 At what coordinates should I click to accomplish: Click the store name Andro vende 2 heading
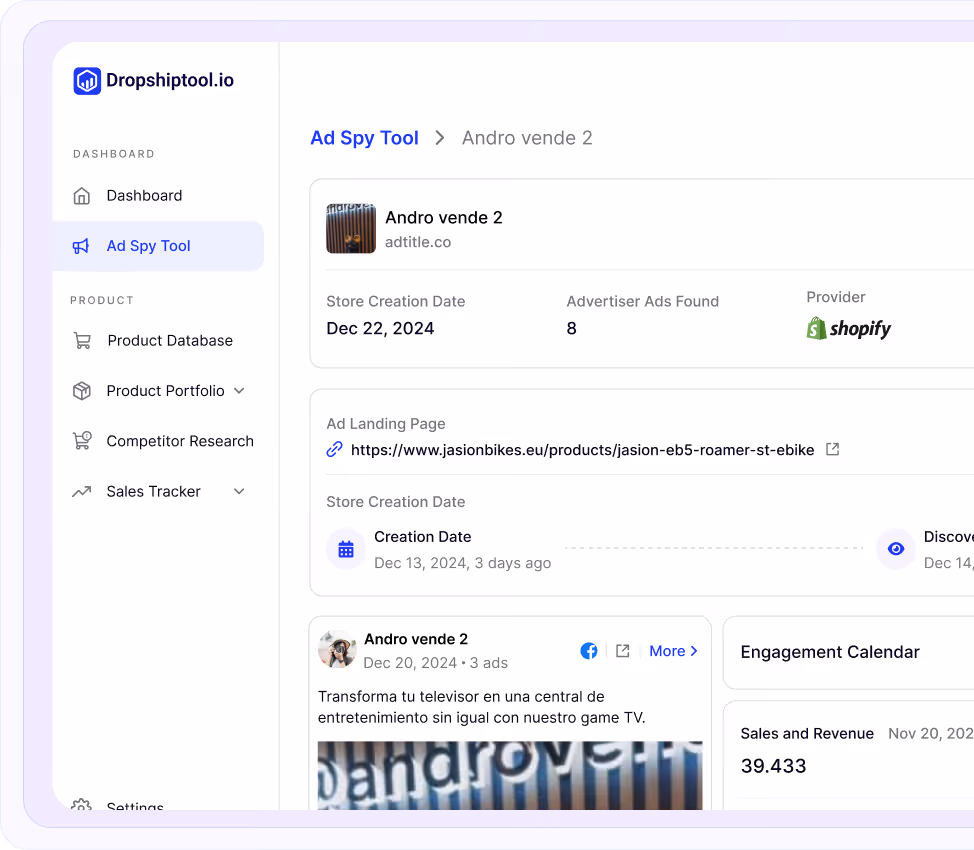point(444,217)
